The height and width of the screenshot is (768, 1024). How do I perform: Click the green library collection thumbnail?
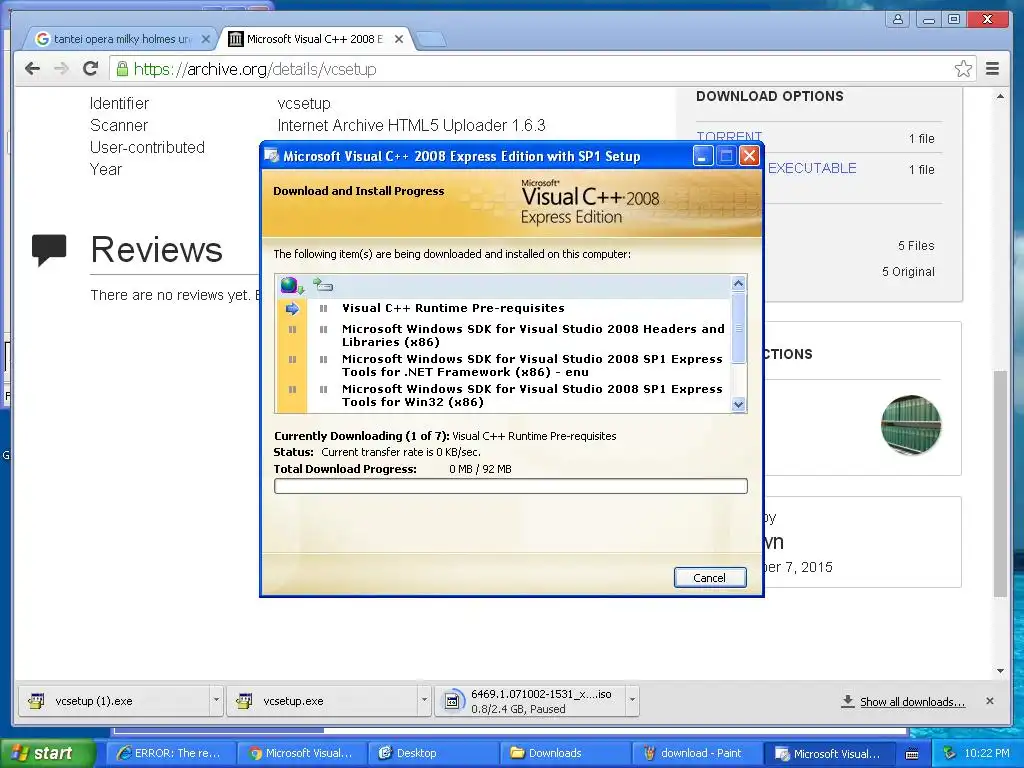[911, 425]
